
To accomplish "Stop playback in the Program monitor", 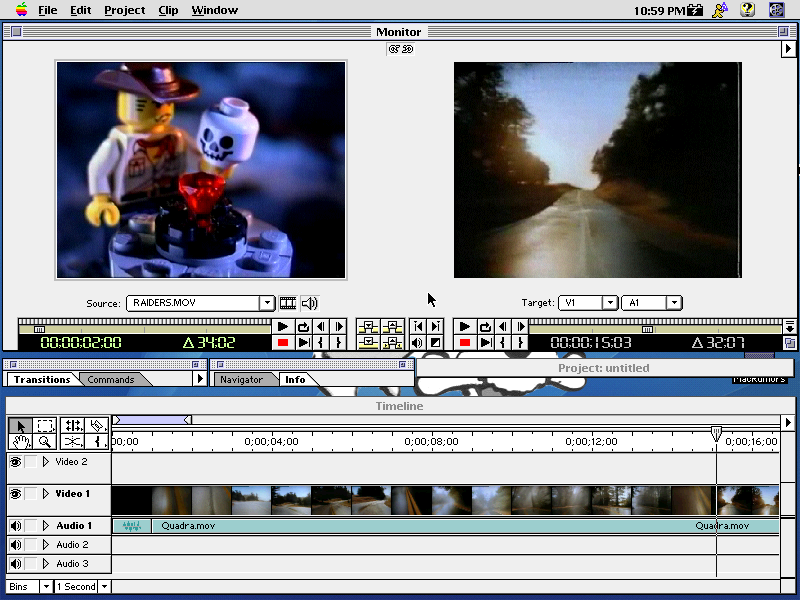I will click(x=464, y=342).
